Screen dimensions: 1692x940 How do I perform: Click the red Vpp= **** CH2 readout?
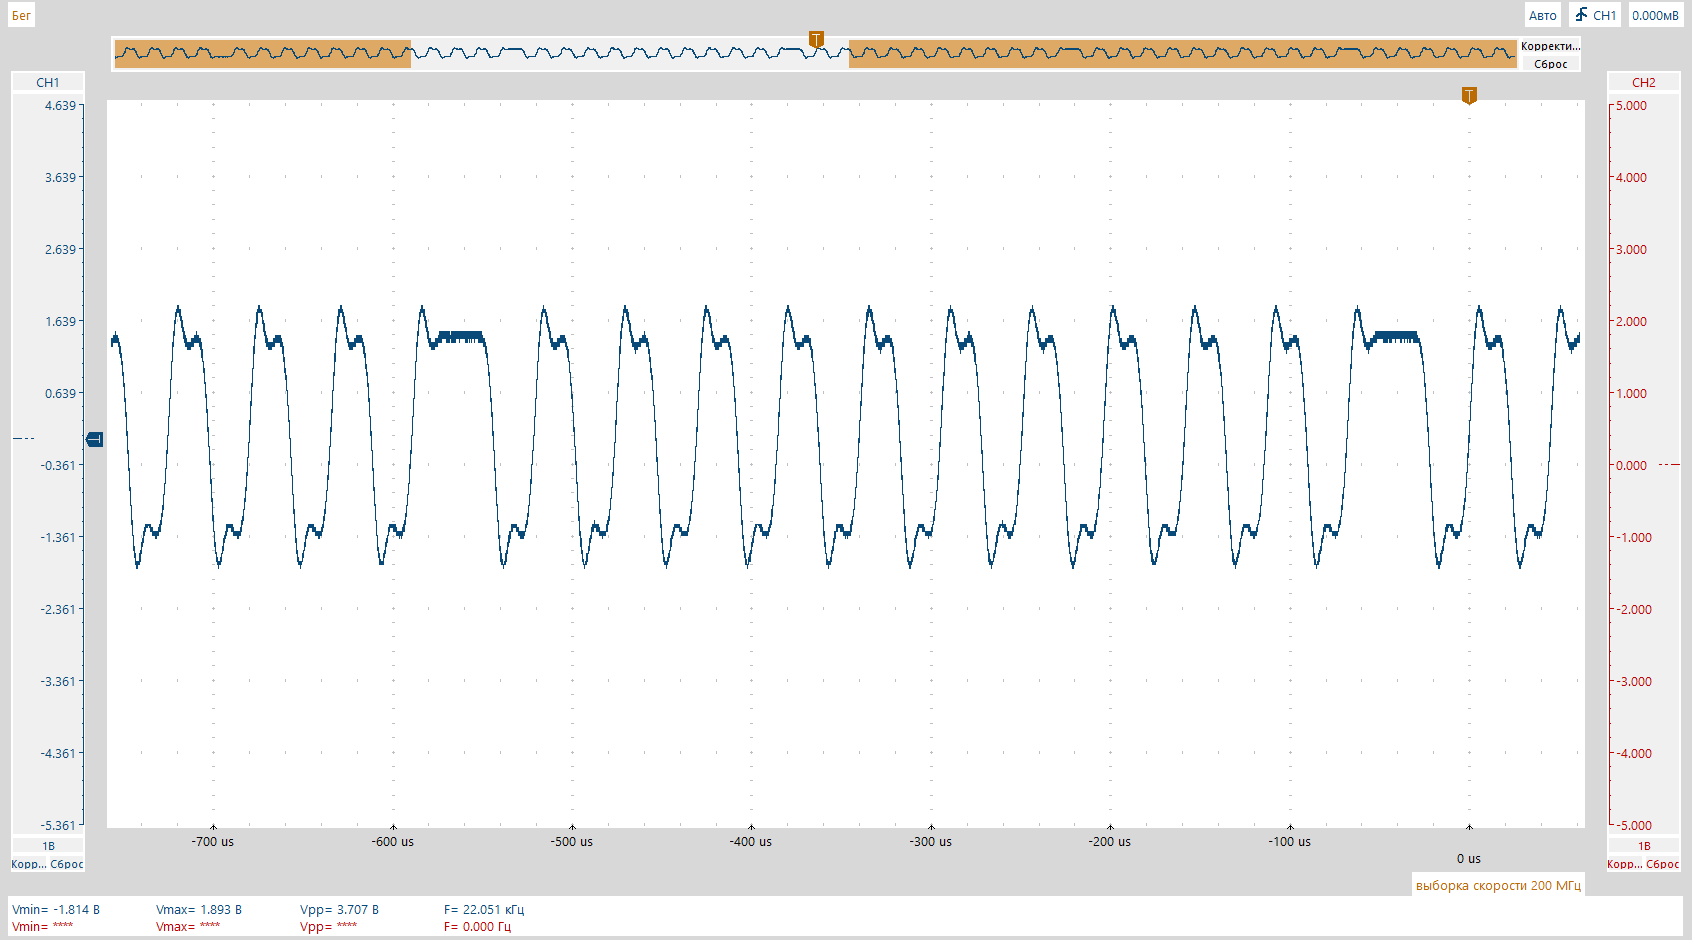(x=328, y=927)
